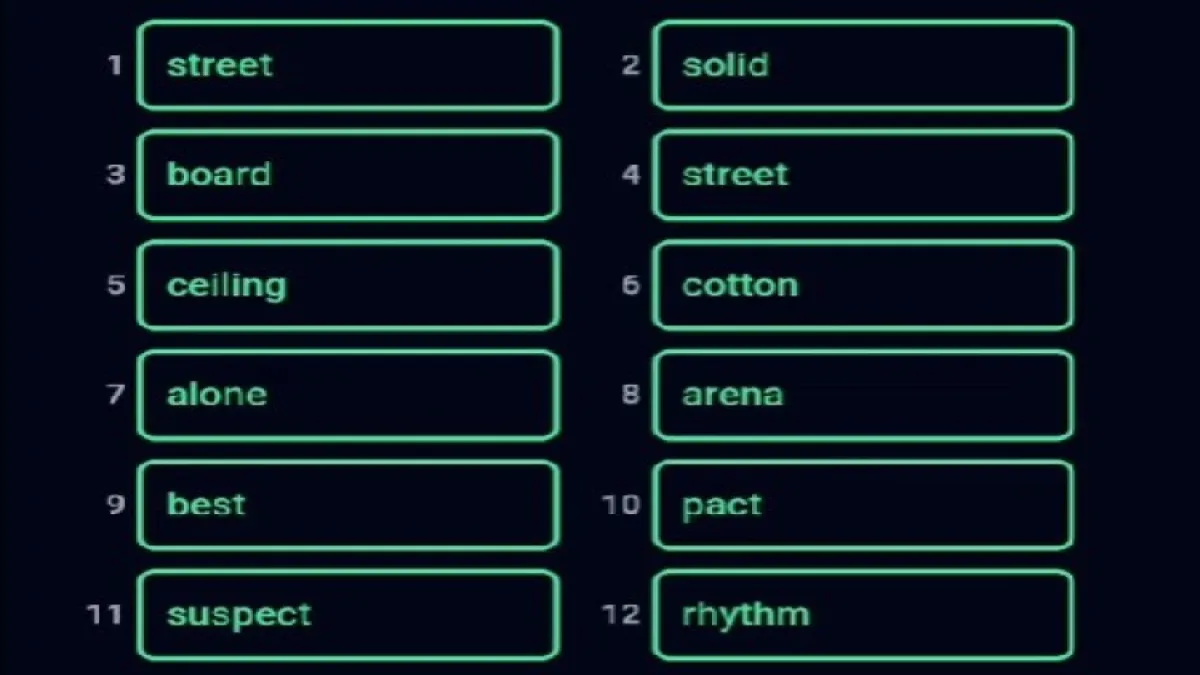Click the number 5 label beside "ceiling"
The image size is (1200, 675).
click(116, 285)
